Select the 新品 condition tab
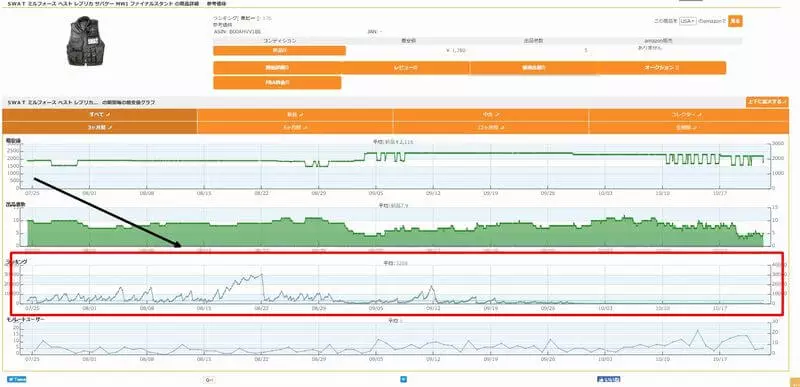 (295, 115)
